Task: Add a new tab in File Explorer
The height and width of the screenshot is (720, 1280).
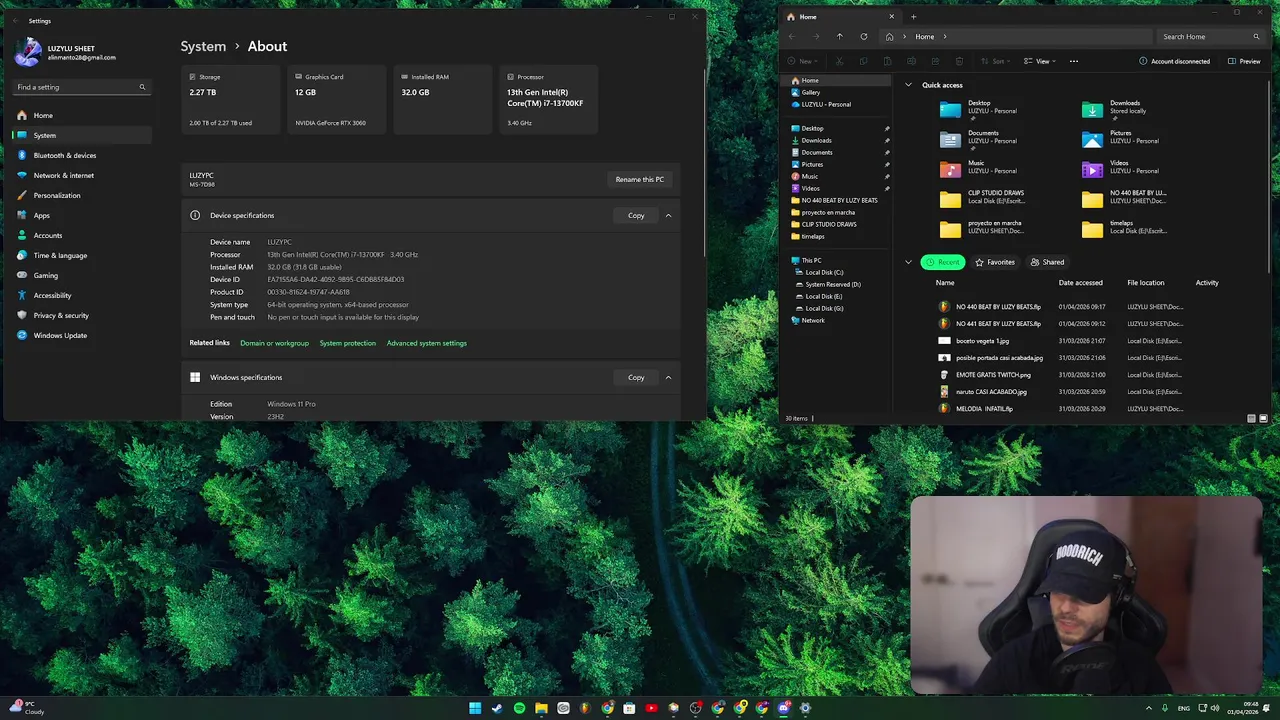Action: 913,17
